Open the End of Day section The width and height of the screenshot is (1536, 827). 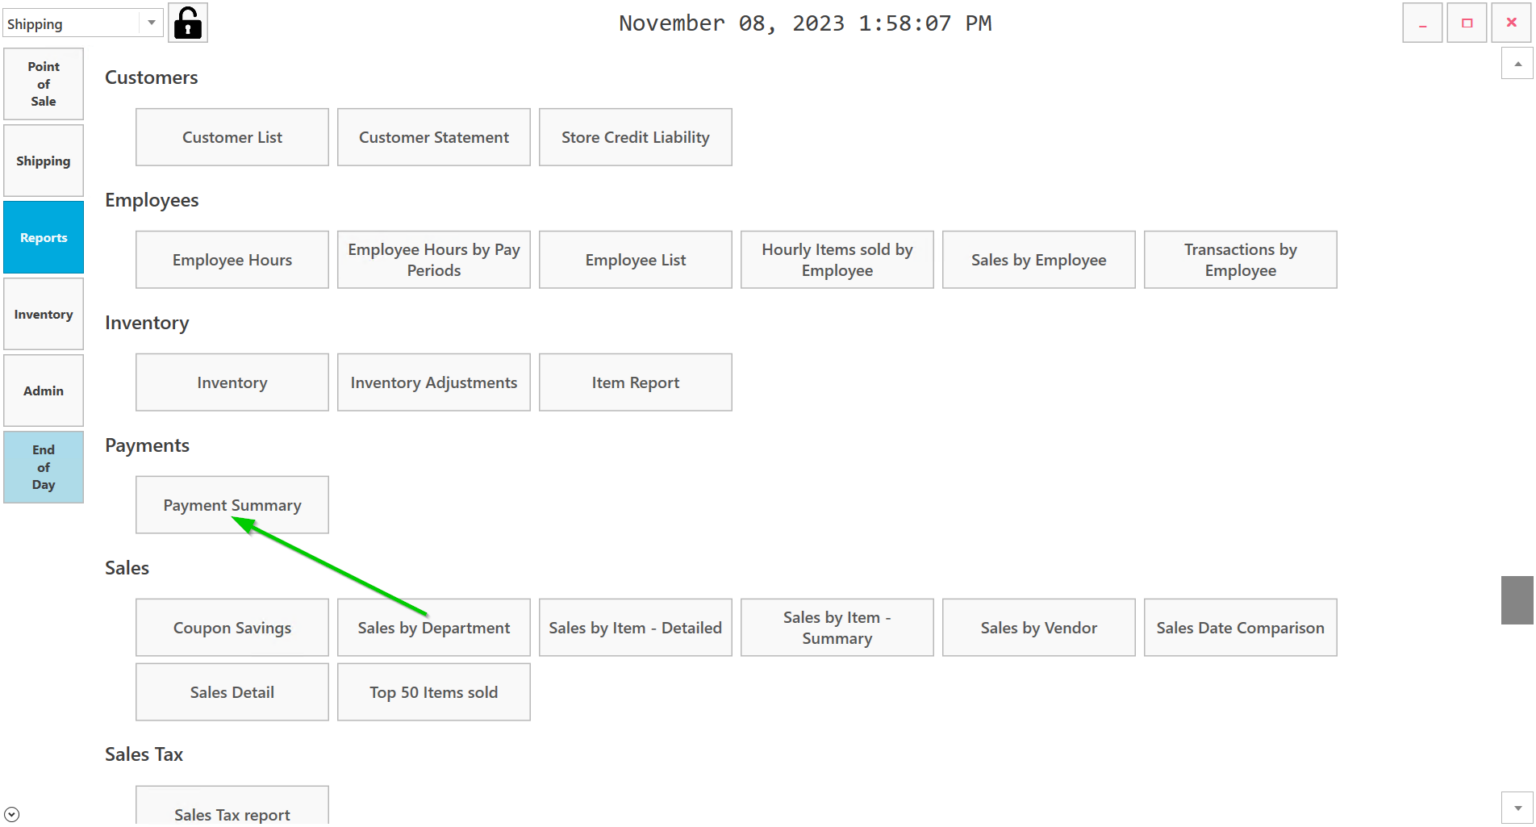(43, 467)
